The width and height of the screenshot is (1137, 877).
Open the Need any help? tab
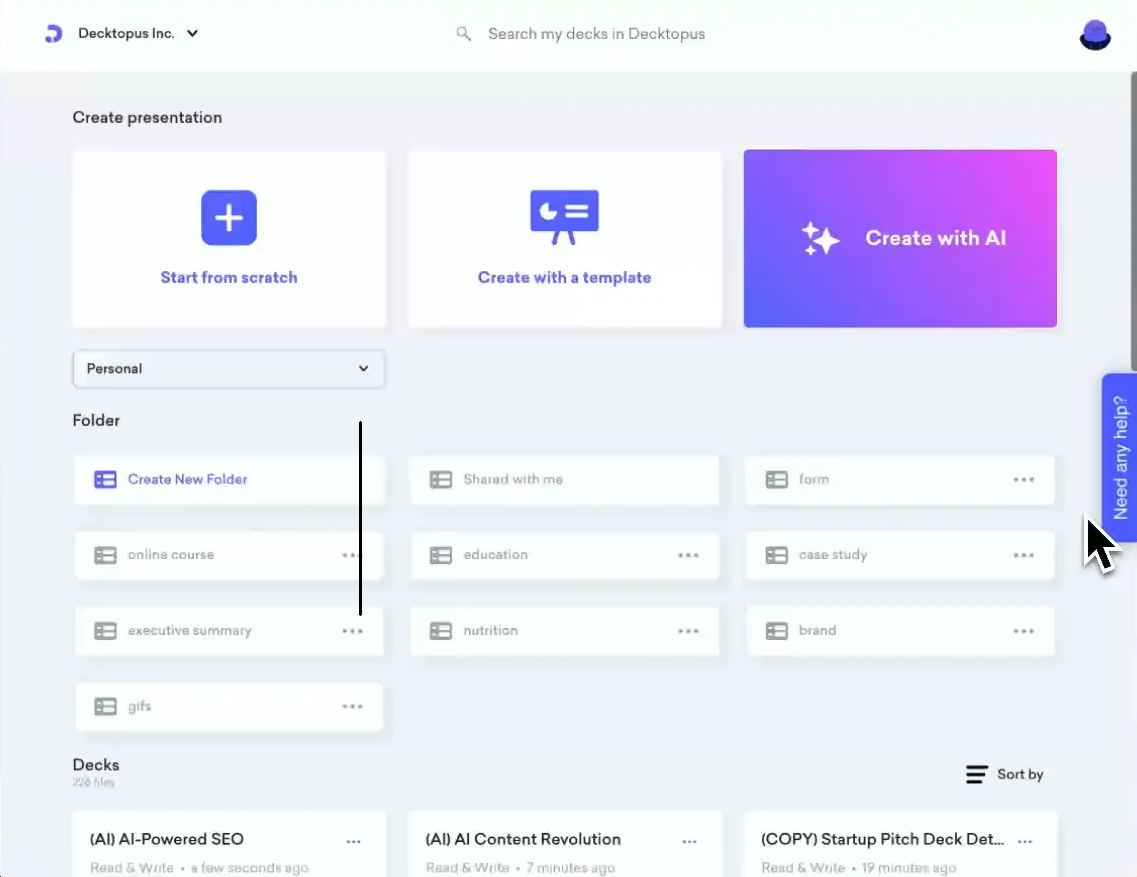tap(1120, 456)
